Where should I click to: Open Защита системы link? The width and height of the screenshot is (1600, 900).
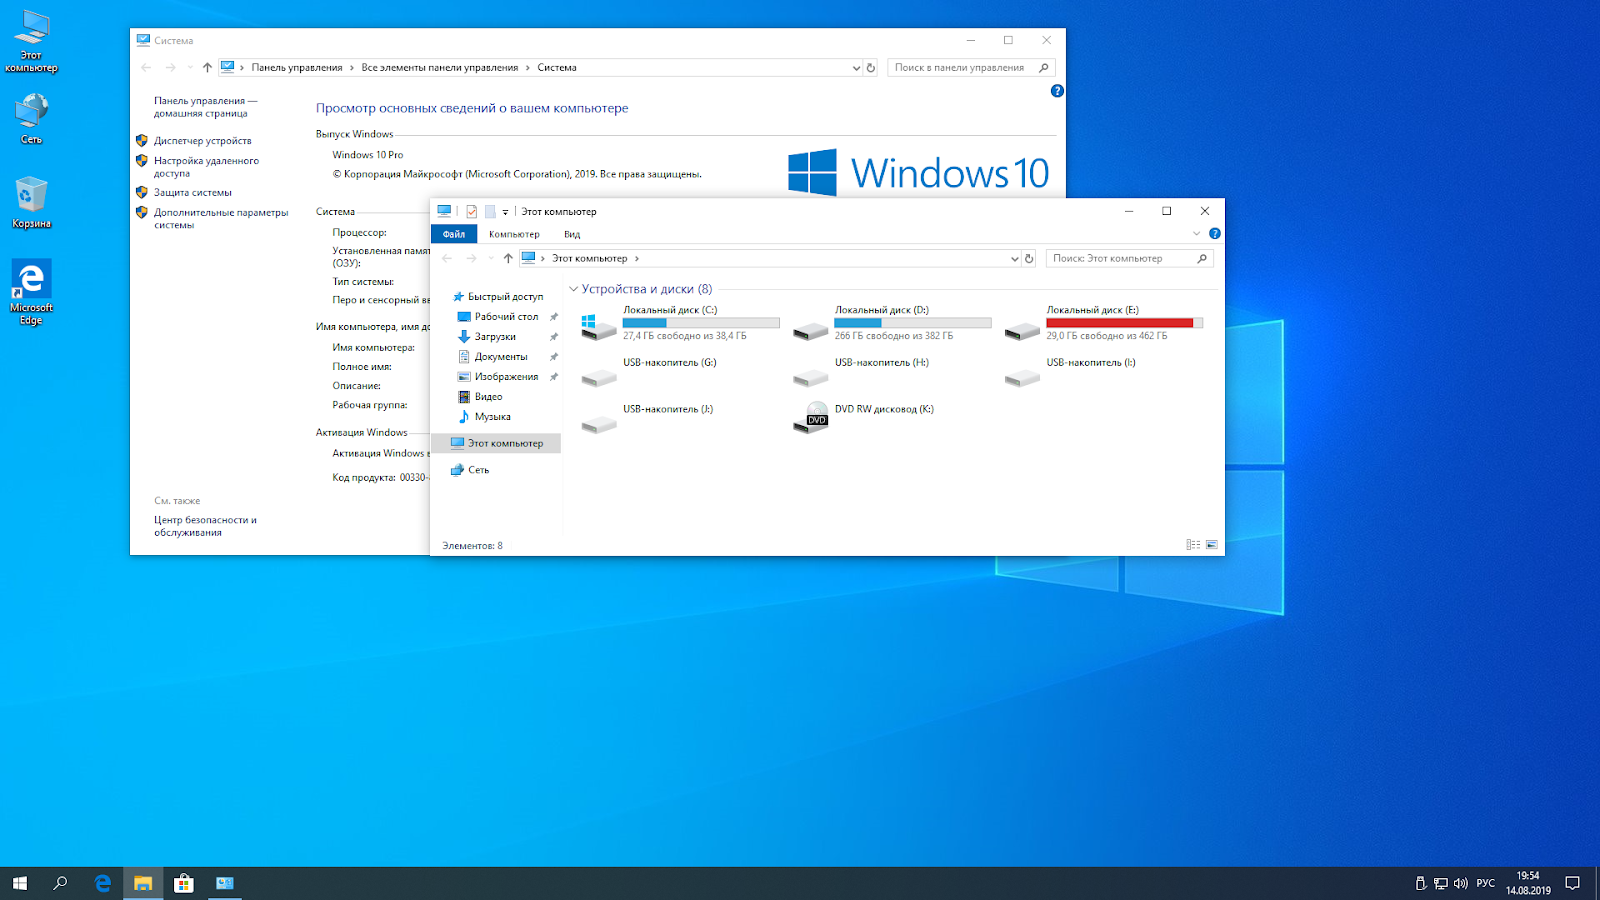tap(193, 193)
